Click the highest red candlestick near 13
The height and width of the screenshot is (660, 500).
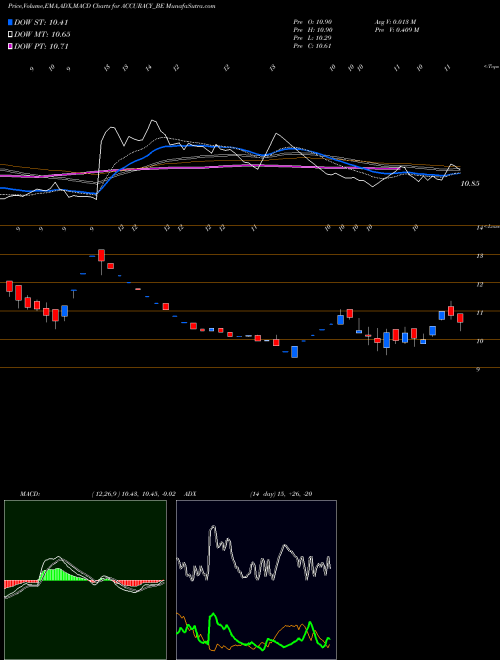[101, 255]
